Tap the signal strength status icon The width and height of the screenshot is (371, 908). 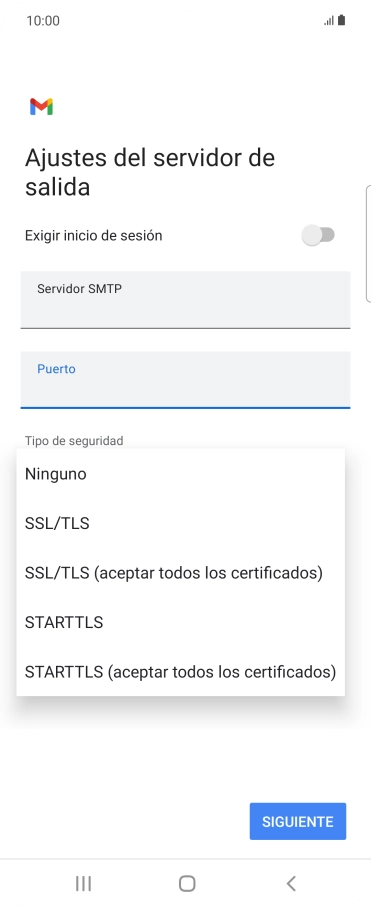pos(329,21)
